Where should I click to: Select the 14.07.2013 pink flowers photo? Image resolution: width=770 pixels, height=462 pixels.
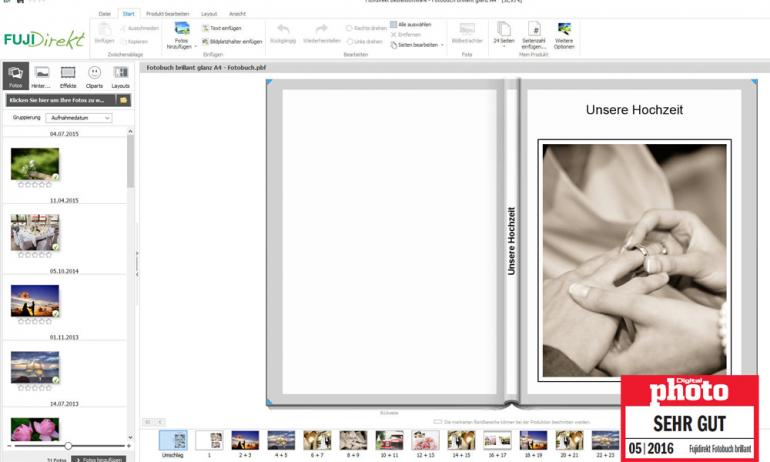click(x=35, y=429)
